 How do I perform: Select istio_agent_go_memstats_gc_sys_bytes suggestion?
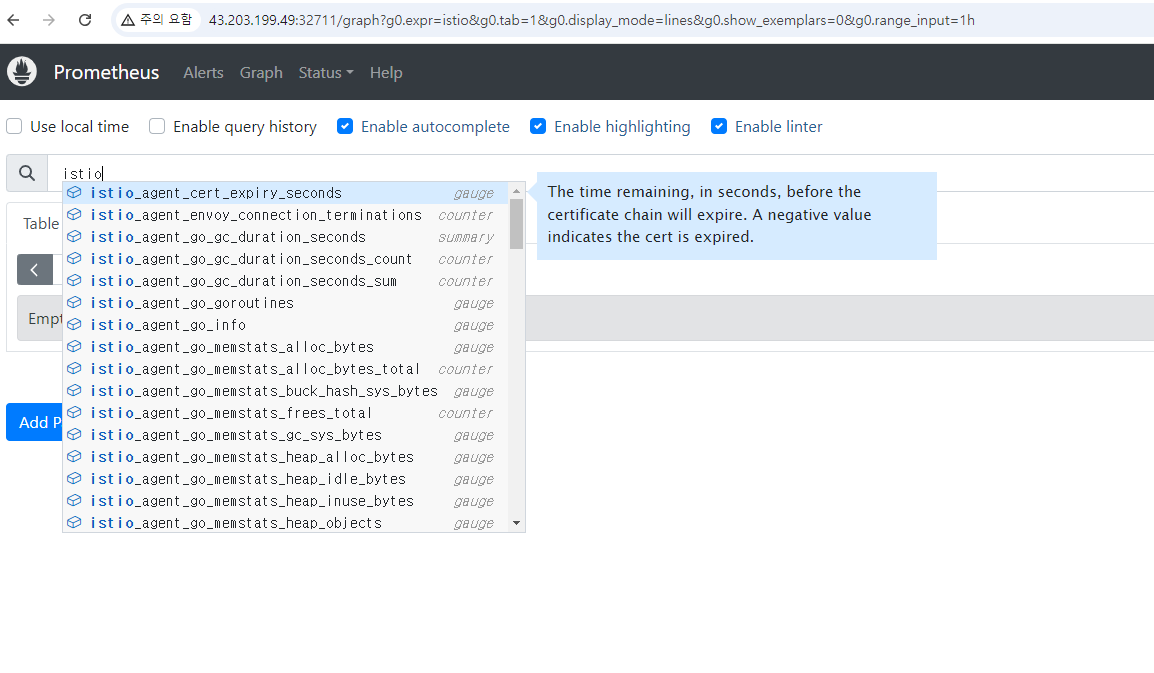286,435
